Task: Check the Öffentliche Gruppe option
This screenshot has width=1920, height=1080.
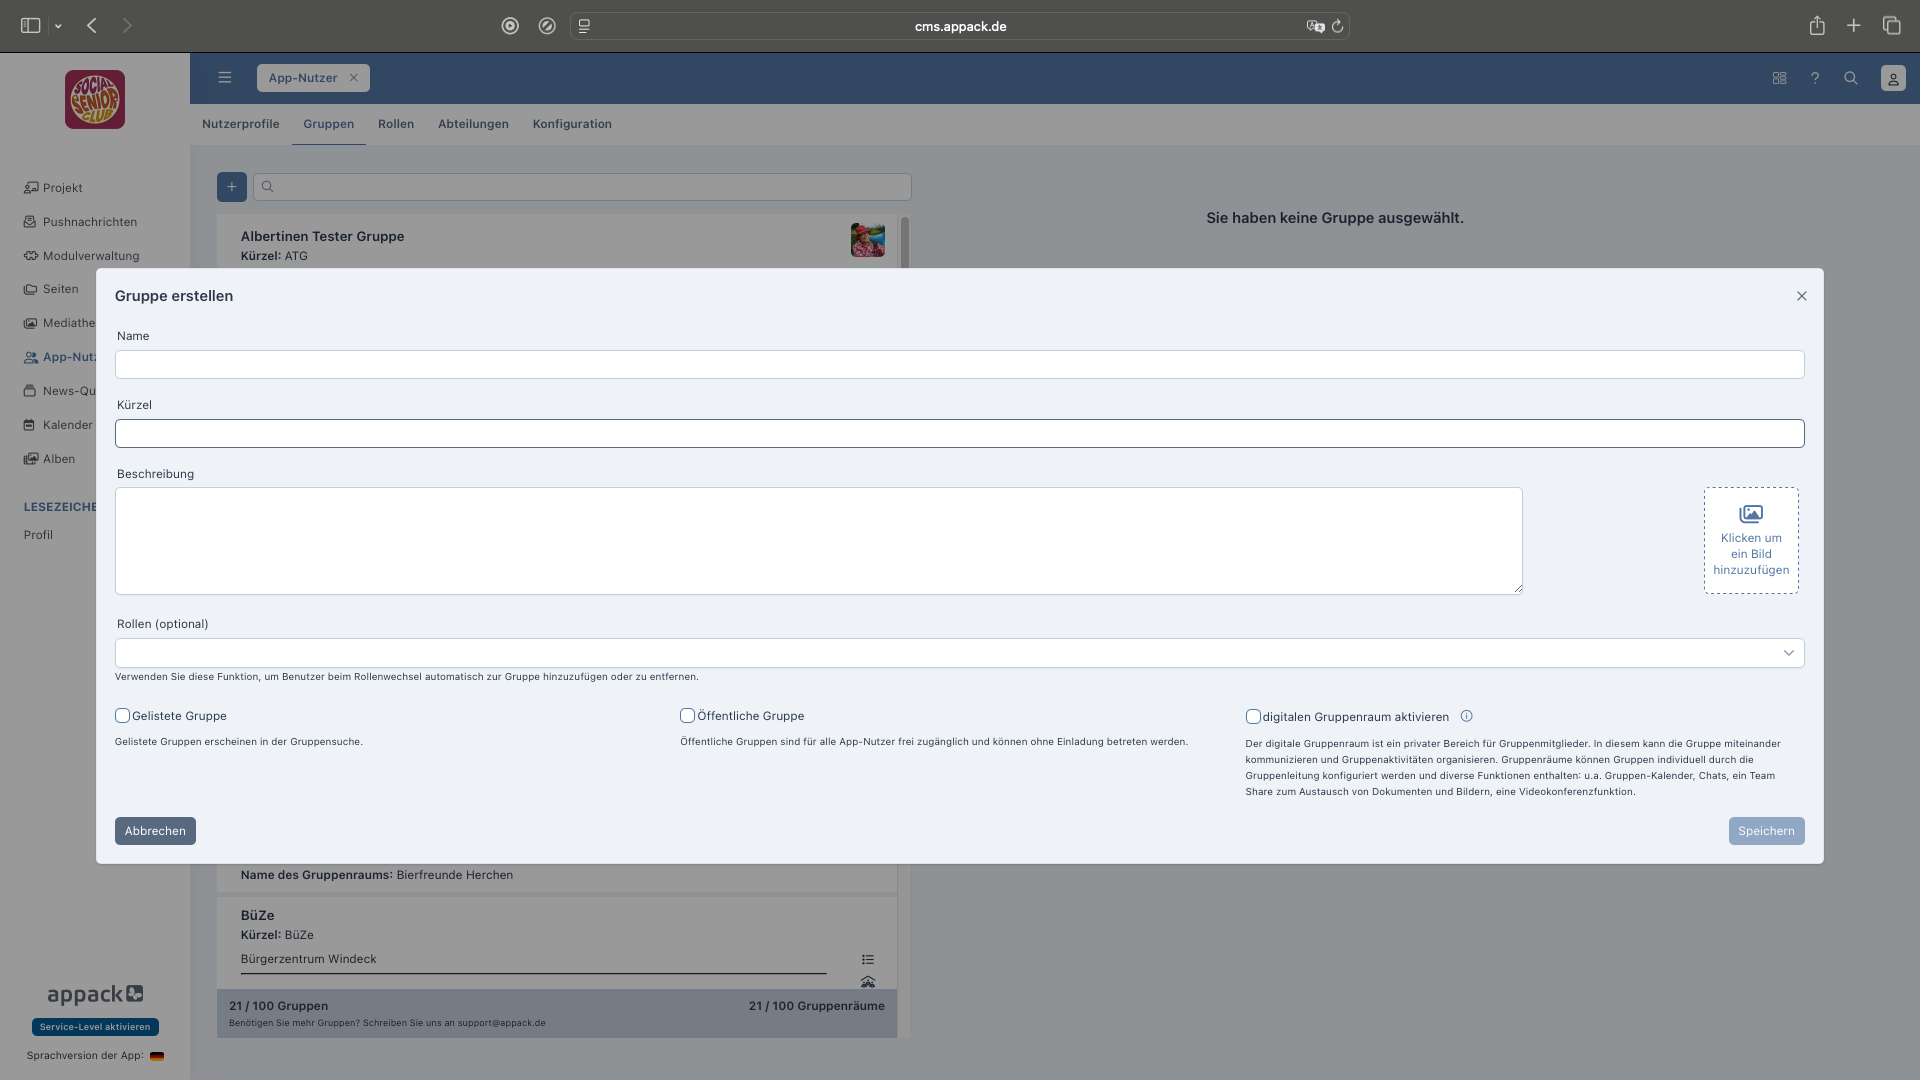Action: (x=687, y=716)
